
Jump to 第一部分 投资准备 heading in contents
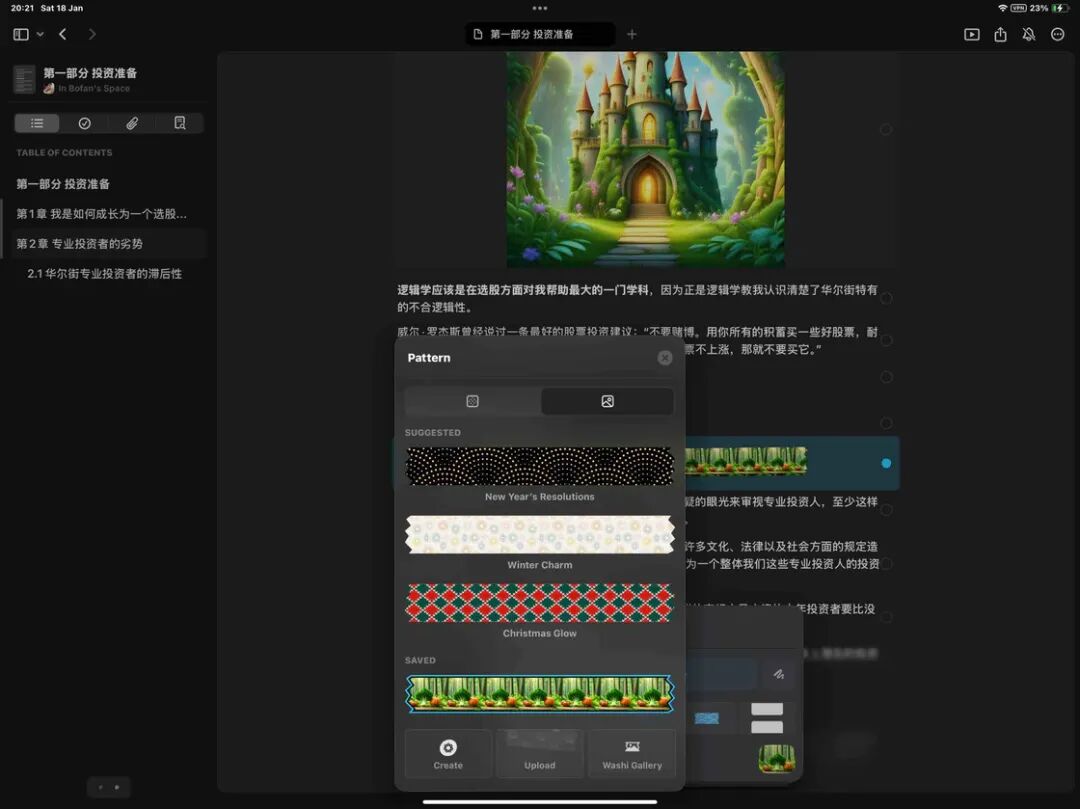pos(63,184)
